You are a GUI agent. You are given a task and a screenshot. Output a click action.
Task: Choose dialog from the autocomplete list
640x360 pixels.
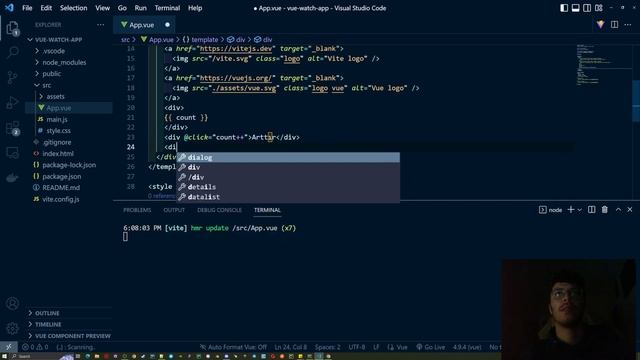288,158
